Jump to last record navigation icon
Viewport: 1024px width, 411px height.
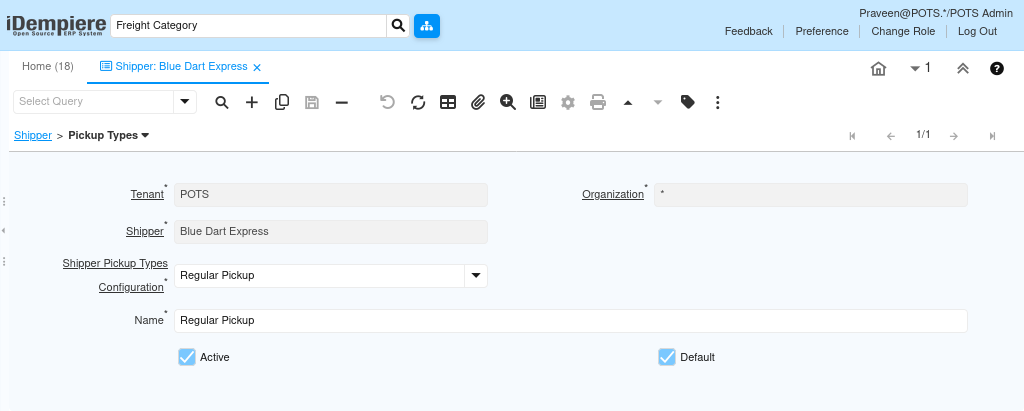pos(993,136)
